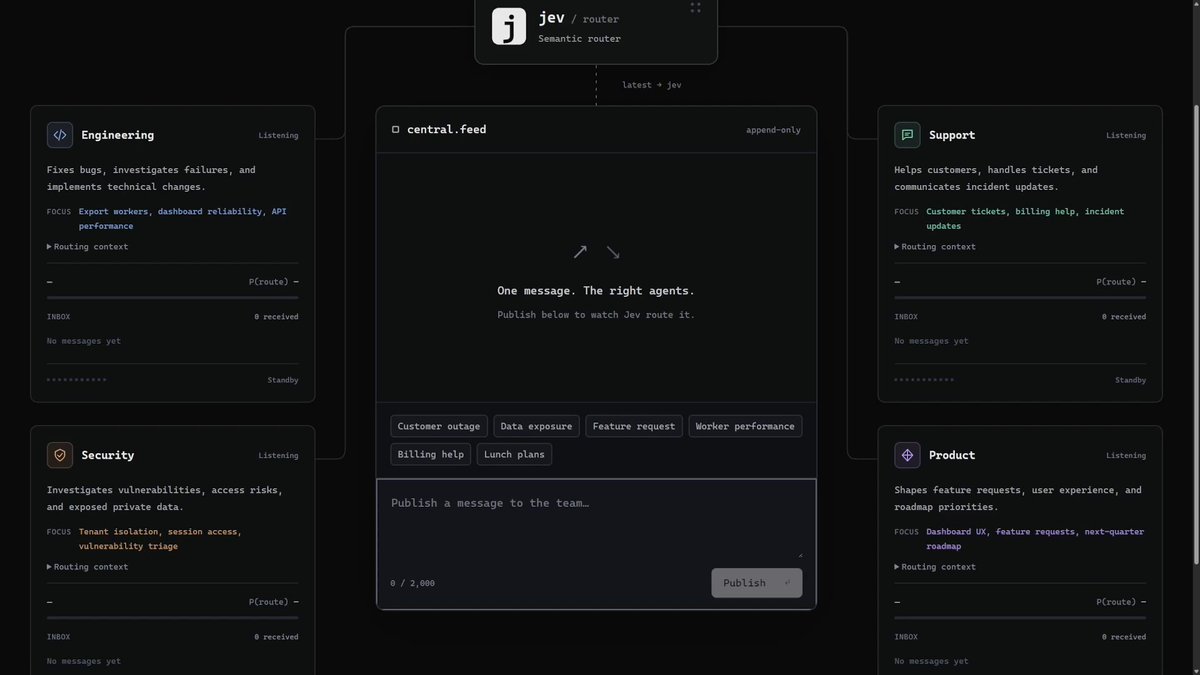Click the Engineering code brackets icon
Viewport: 1200px width, 675px height.
point(60,135)
